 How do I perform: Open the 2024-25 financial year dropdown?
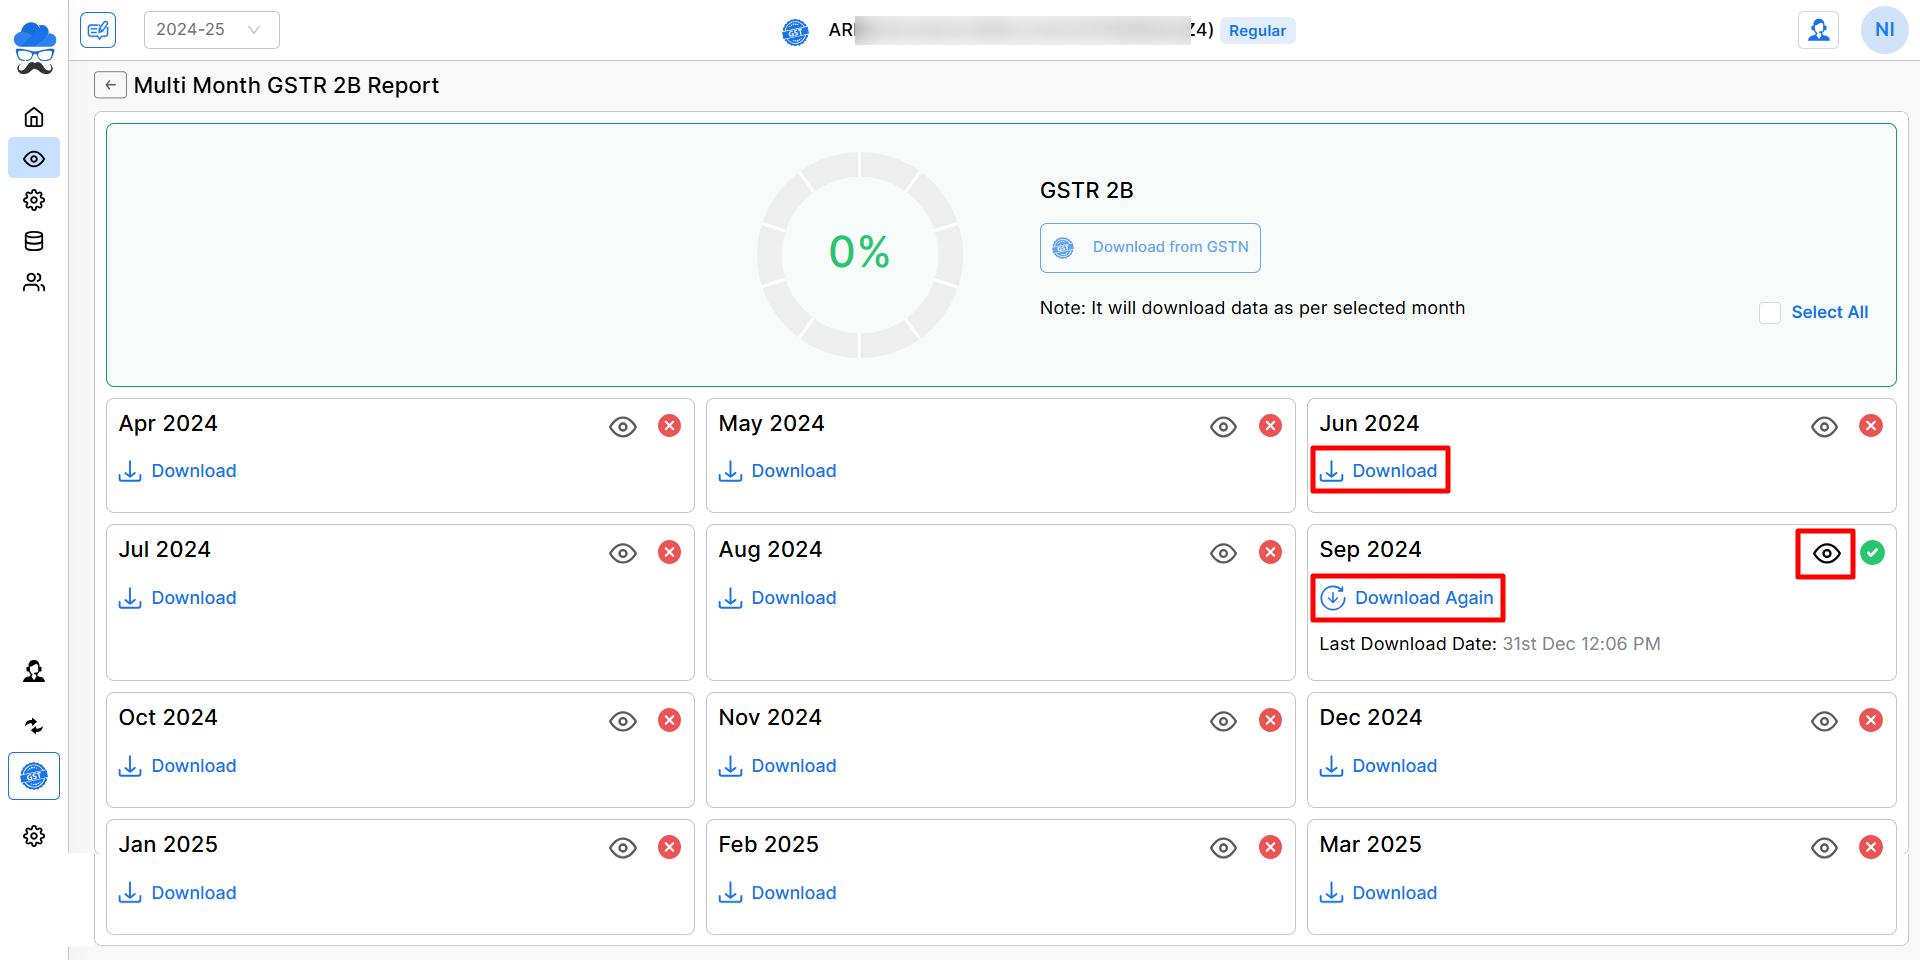click(x=211, y=30)
